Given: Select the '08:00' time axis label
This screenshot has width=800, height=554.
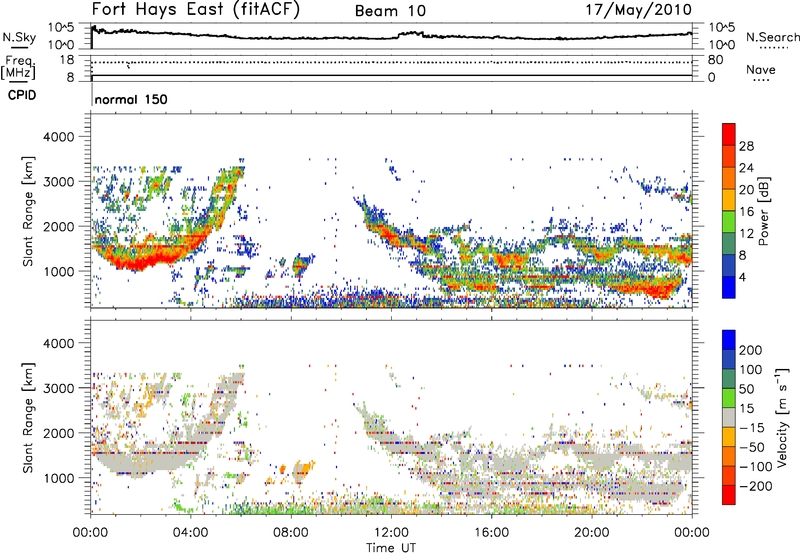Looking at the screenshot, I should (291, 533).
